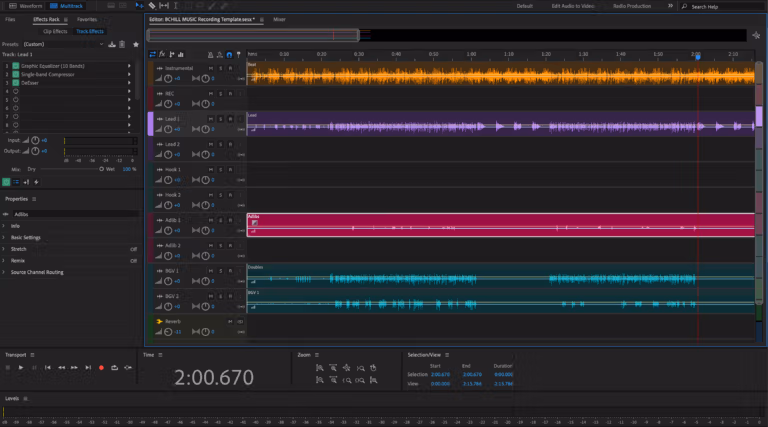Toggle Loop Playback in Transport

pyautogui.click(x=114, y=367)
